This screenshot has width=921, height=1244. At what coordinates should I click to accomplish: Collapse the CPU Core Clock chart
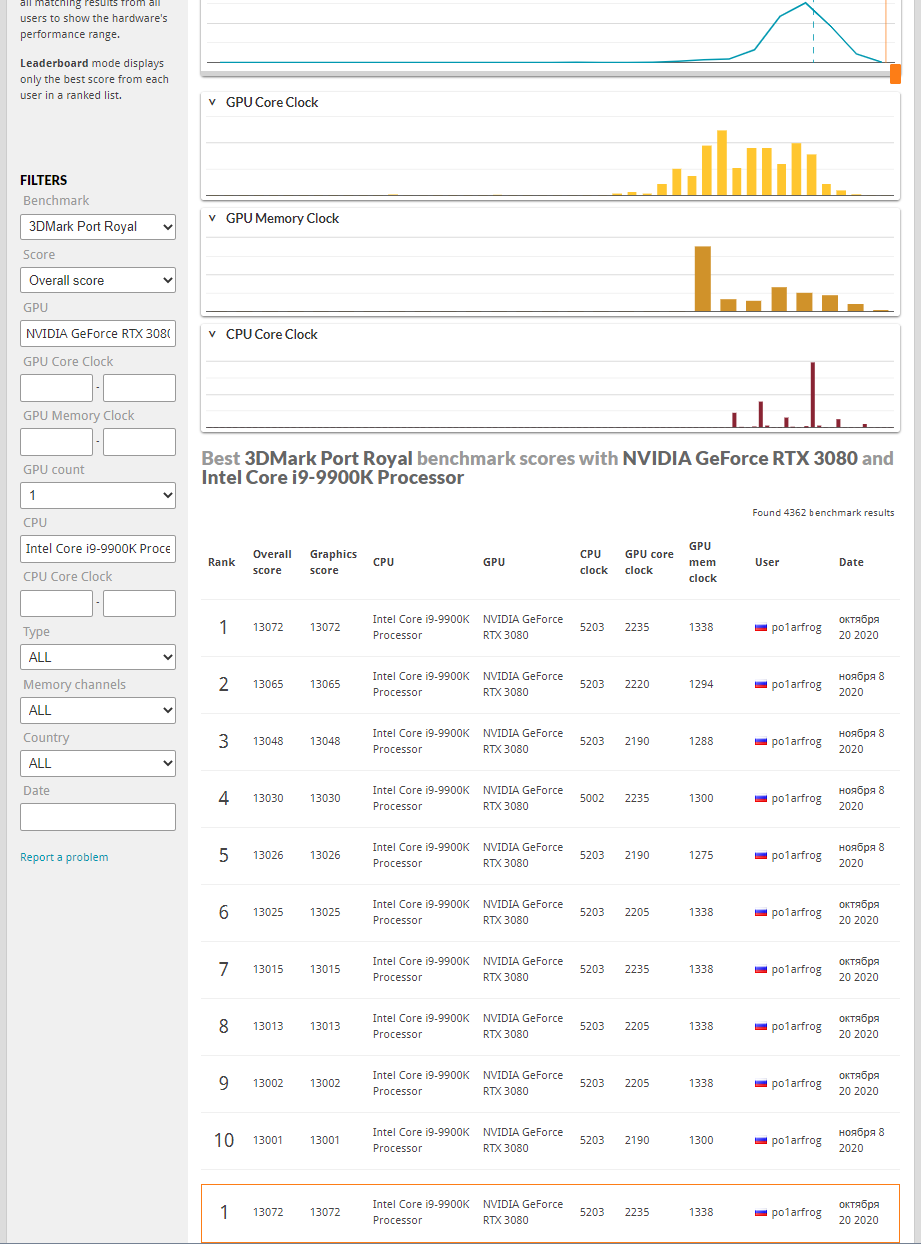212,334
